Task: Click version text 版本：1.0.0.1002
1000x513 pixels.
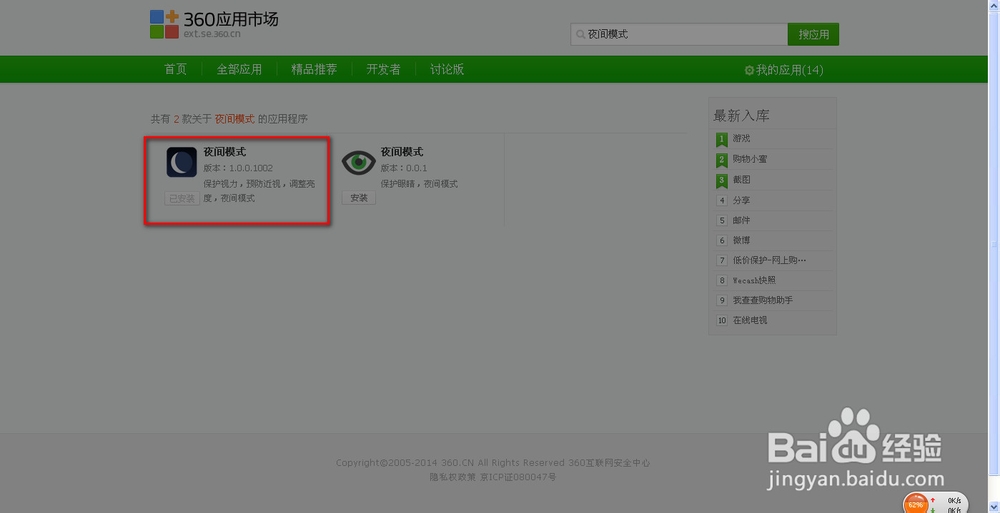Action: 238,168
